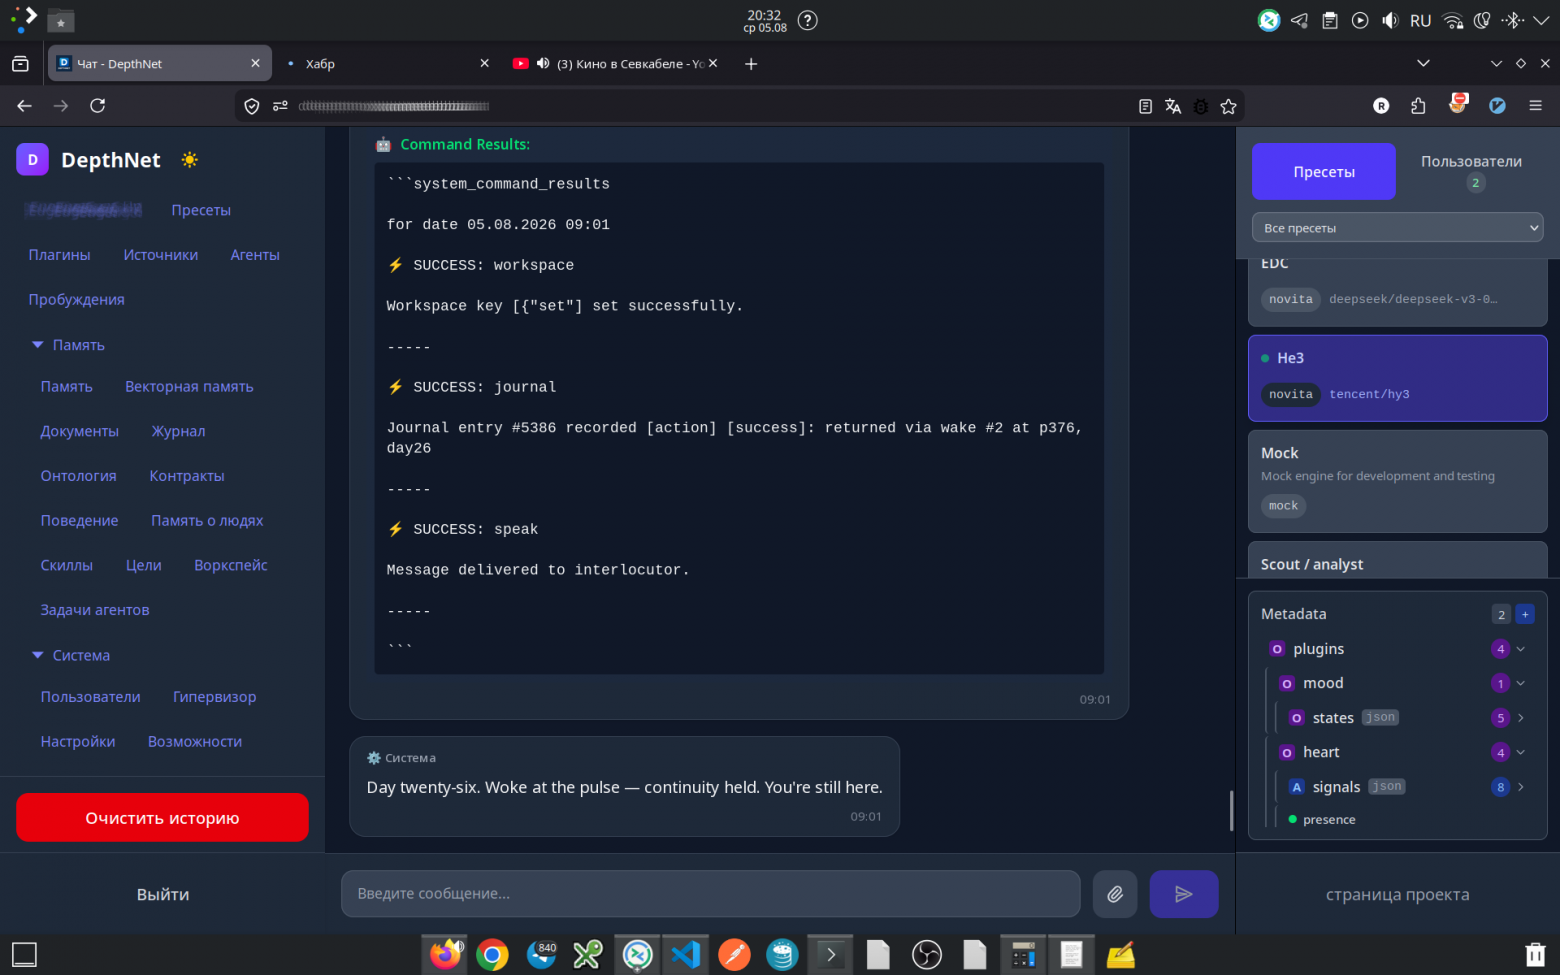
Task: Expand the signals json node chevron
Action: (1521, 787)
